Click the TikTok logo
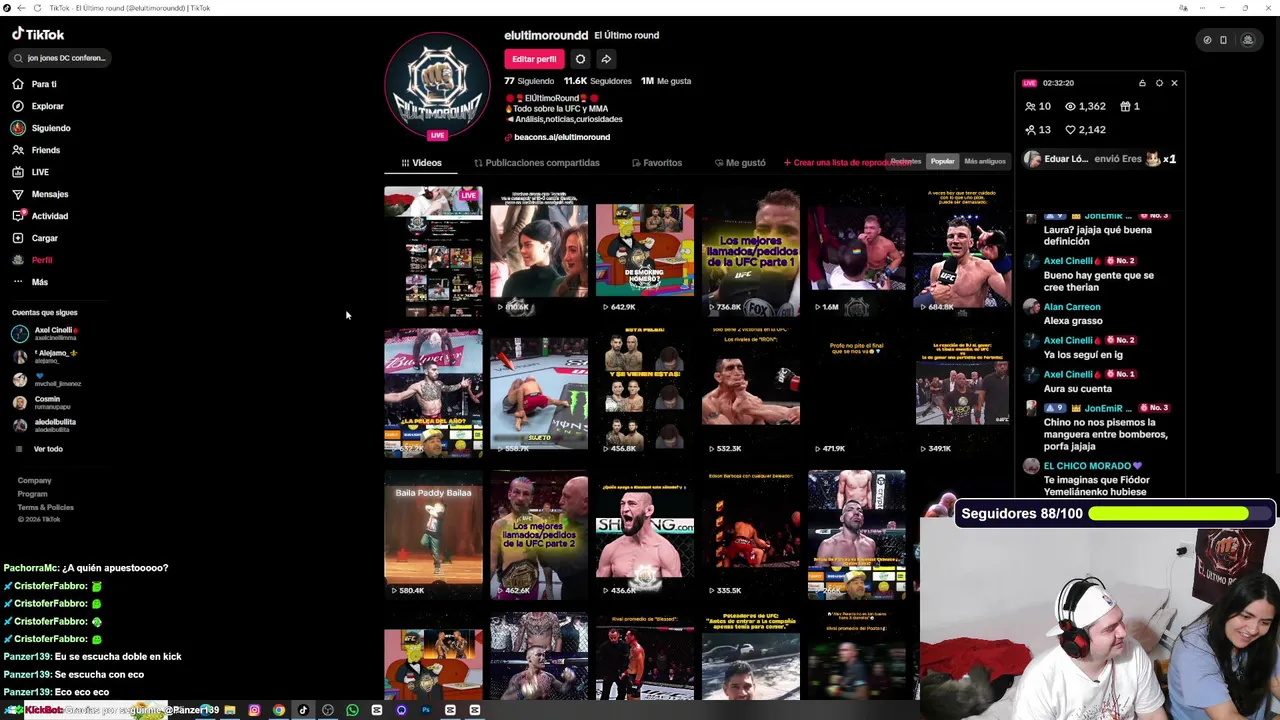 [38, 34]
